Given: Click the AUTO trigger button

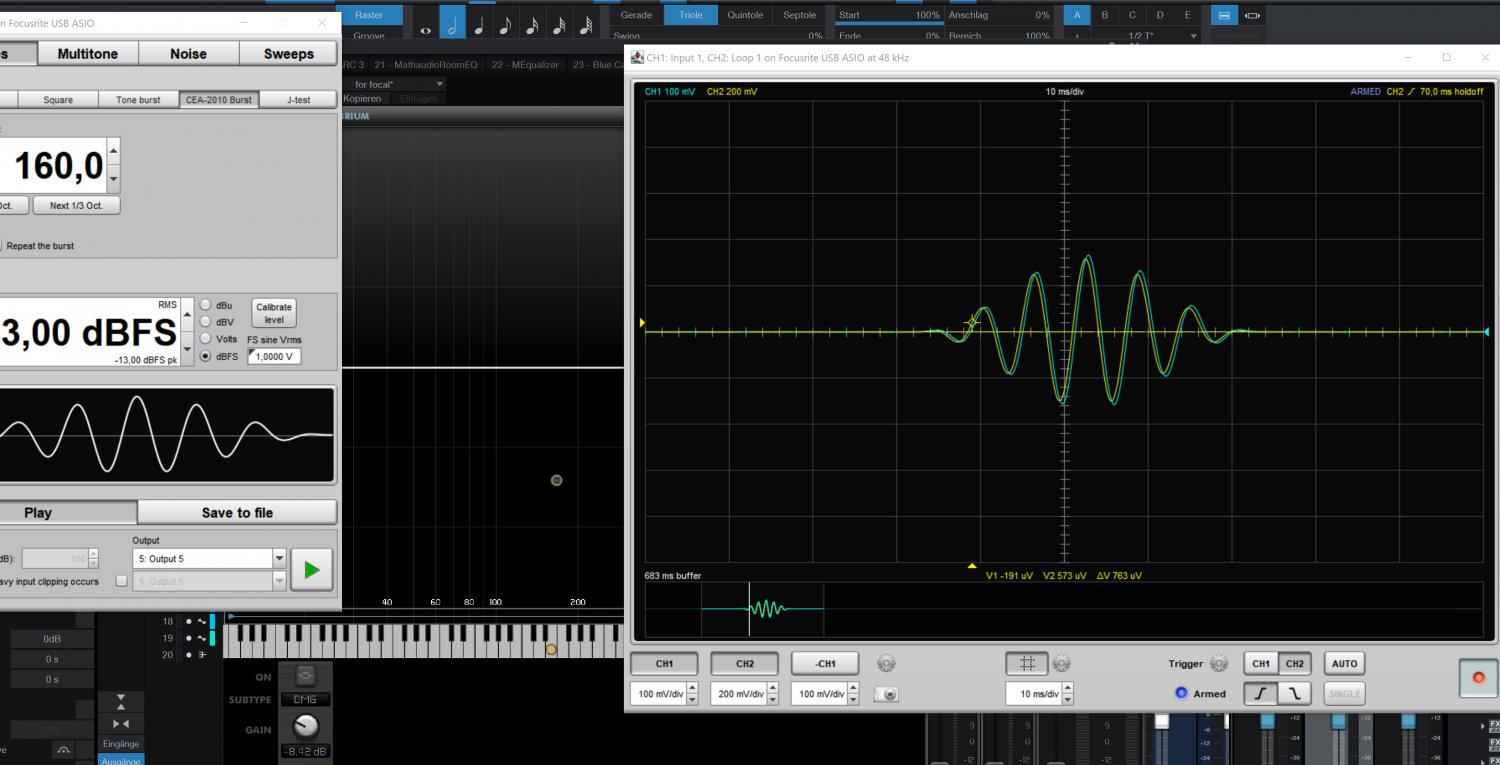Looking at the screenshot, I should point(1345,663).
